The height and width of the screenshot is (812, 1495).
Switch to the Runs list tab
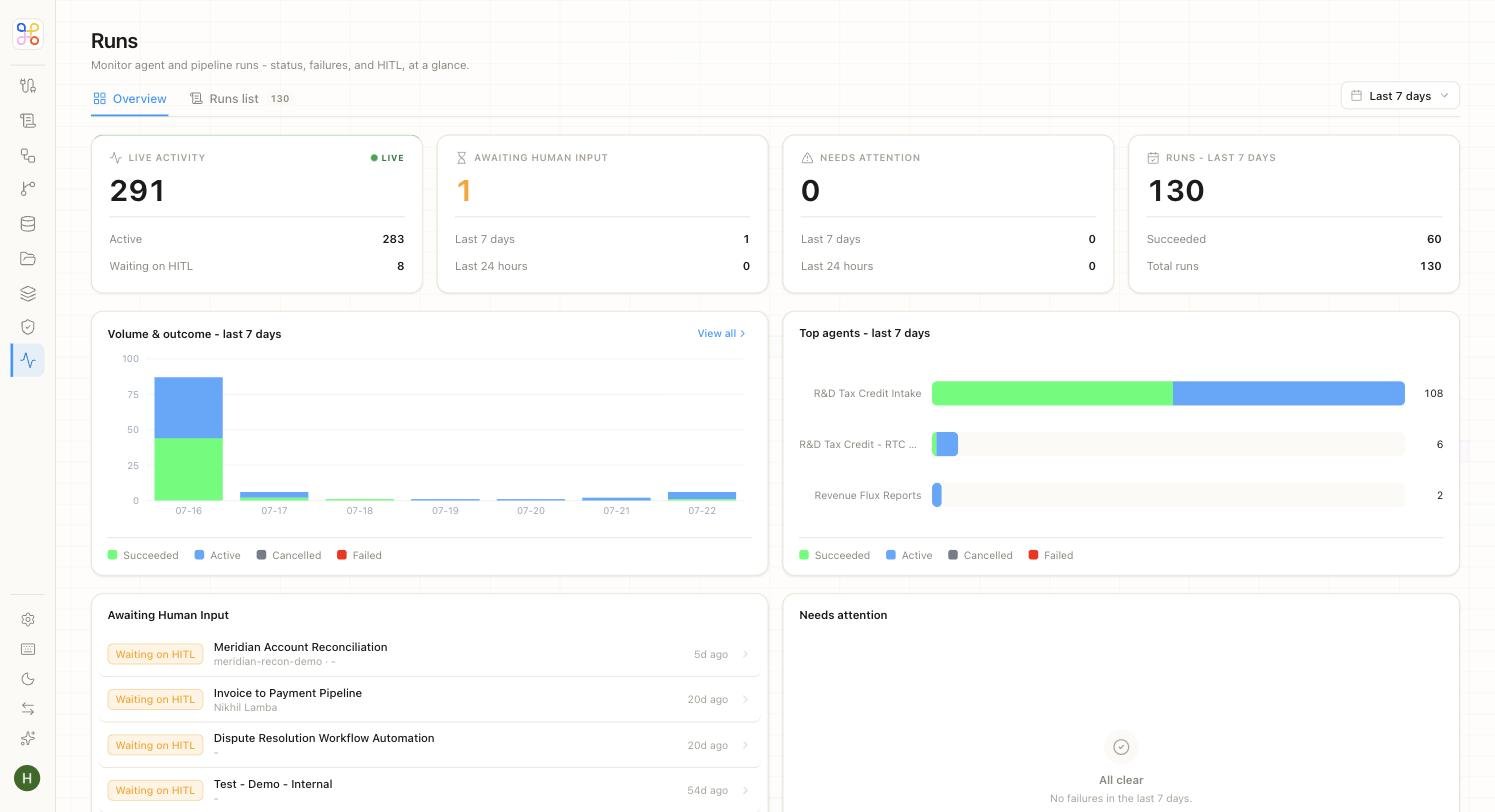coord(239,99)
